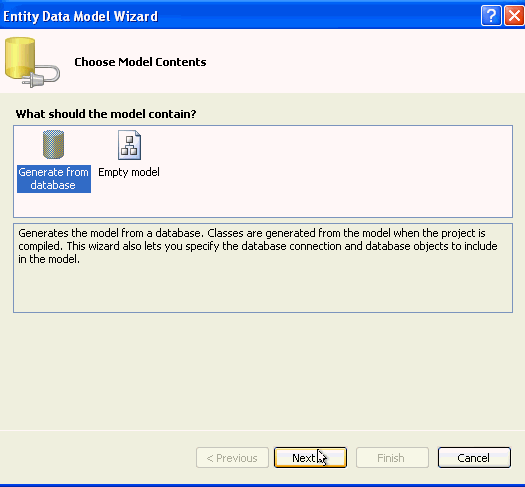
Task: Click the empty footer area left of Previous
Action: point(97,457)
